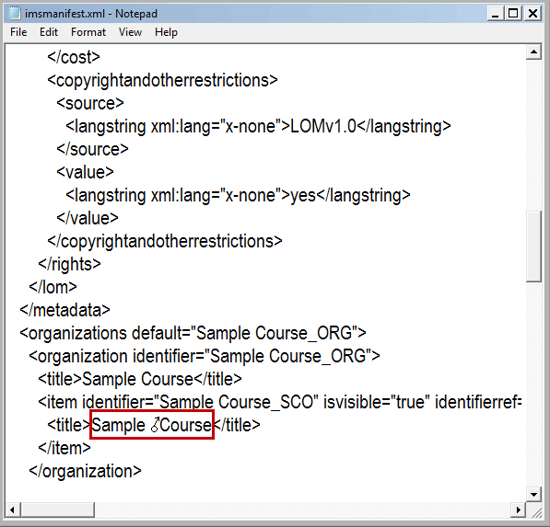
Task: Click the </rights> closing tag
Action: [x=69, y=265]
